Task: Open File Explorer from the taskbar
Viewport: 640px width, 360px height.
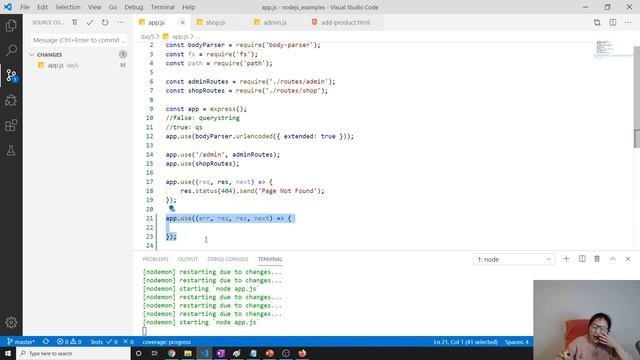Action: point(188,353)
